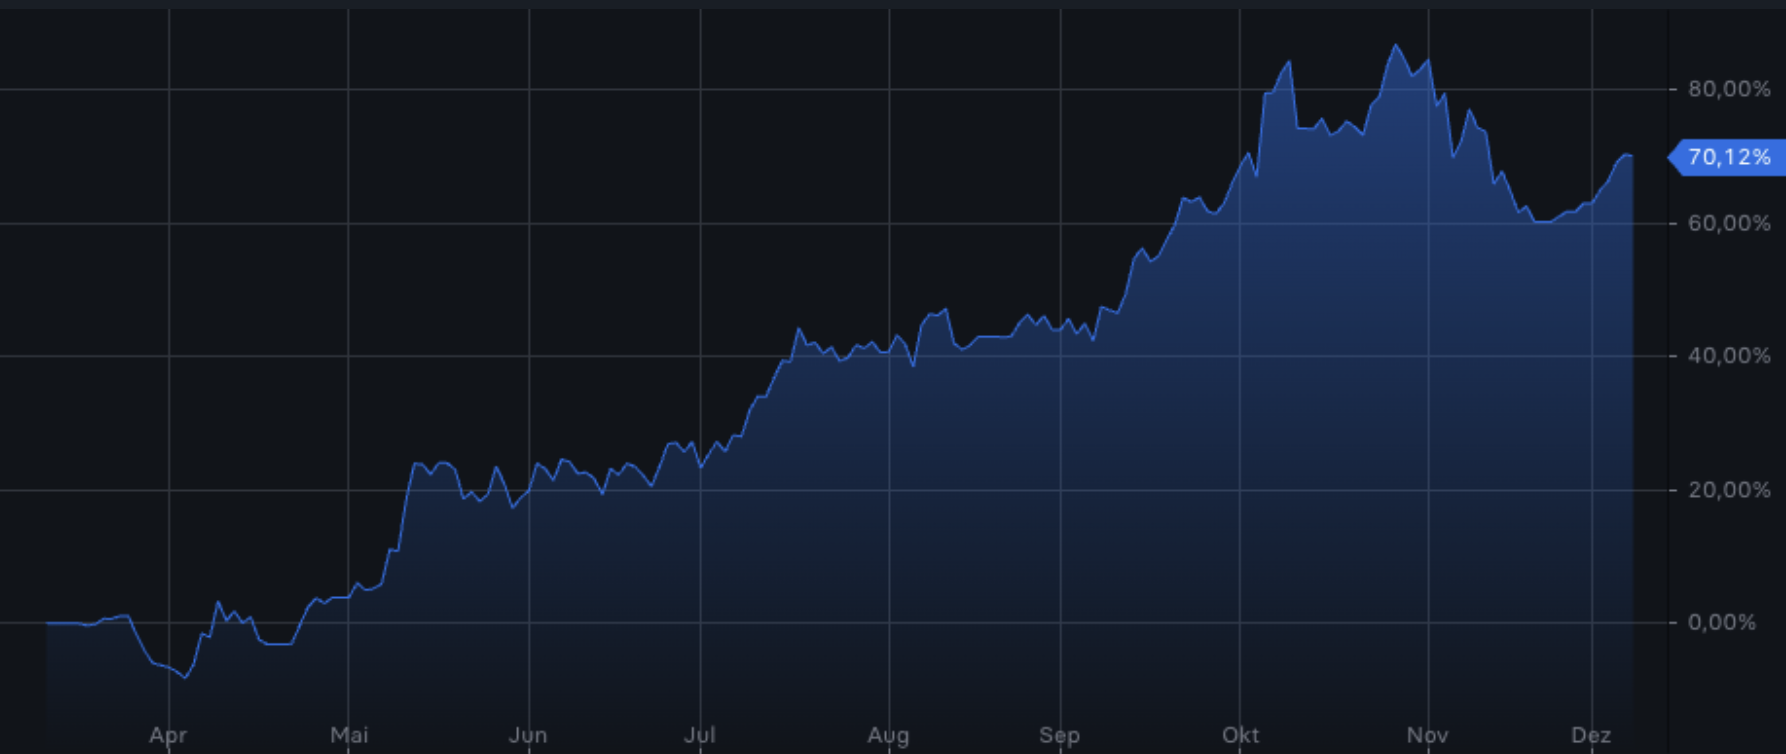Select the Mai month axis label
The width and height of the screenshot is (1786, 754).
tap(349, 736)
